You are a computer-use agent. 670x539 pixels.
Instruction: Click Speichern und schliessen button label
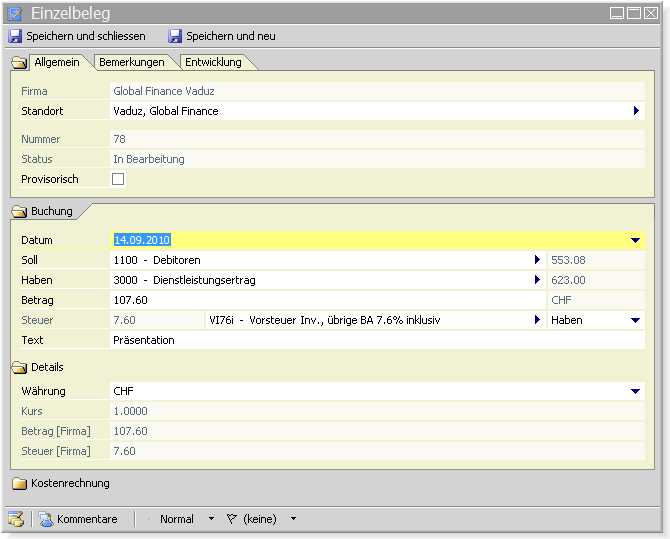pyautogui.click(x=86, y=36)
